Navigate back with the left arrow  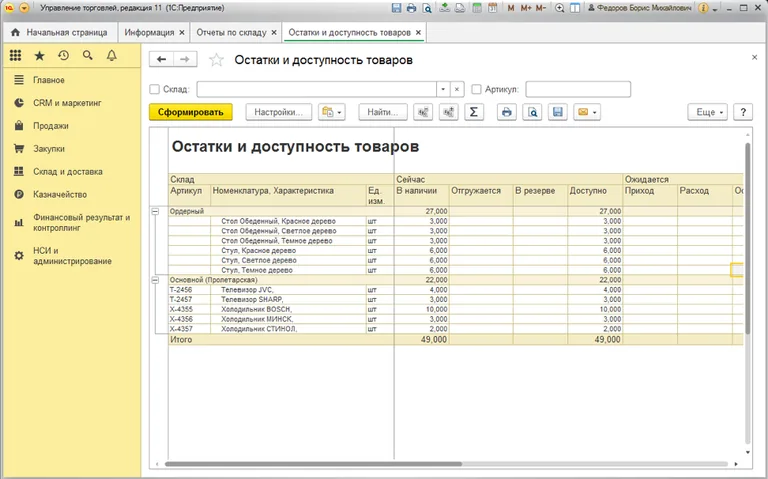[161, 60]
